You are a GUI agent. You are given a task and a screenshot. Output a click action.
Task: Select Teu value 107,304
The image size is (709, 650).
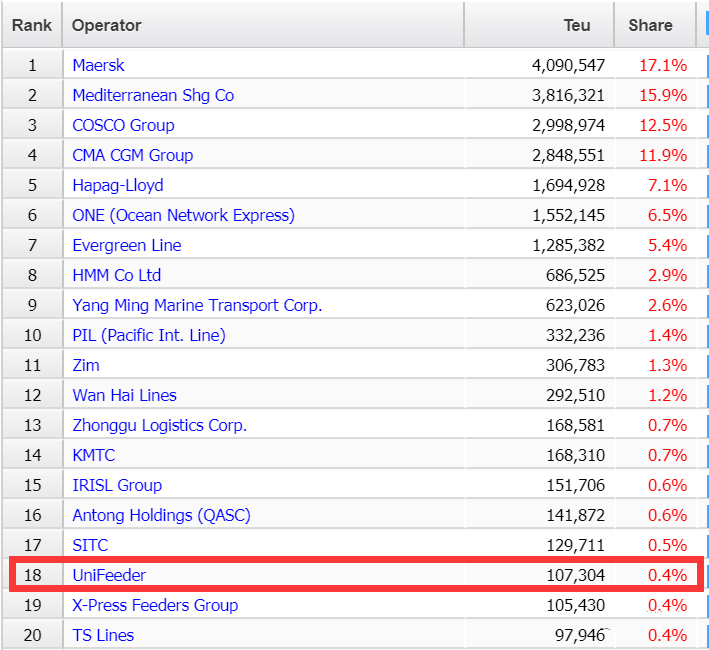click(x=575, y=575)
